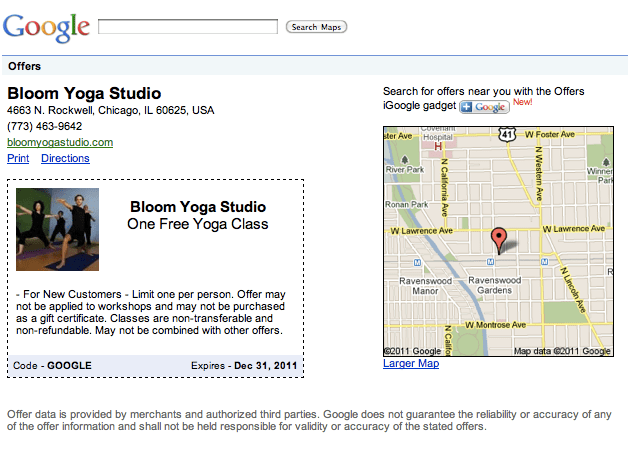Click the US Route 41 highway shield
This screenshot has width=628, height=449.
point(508,132)
